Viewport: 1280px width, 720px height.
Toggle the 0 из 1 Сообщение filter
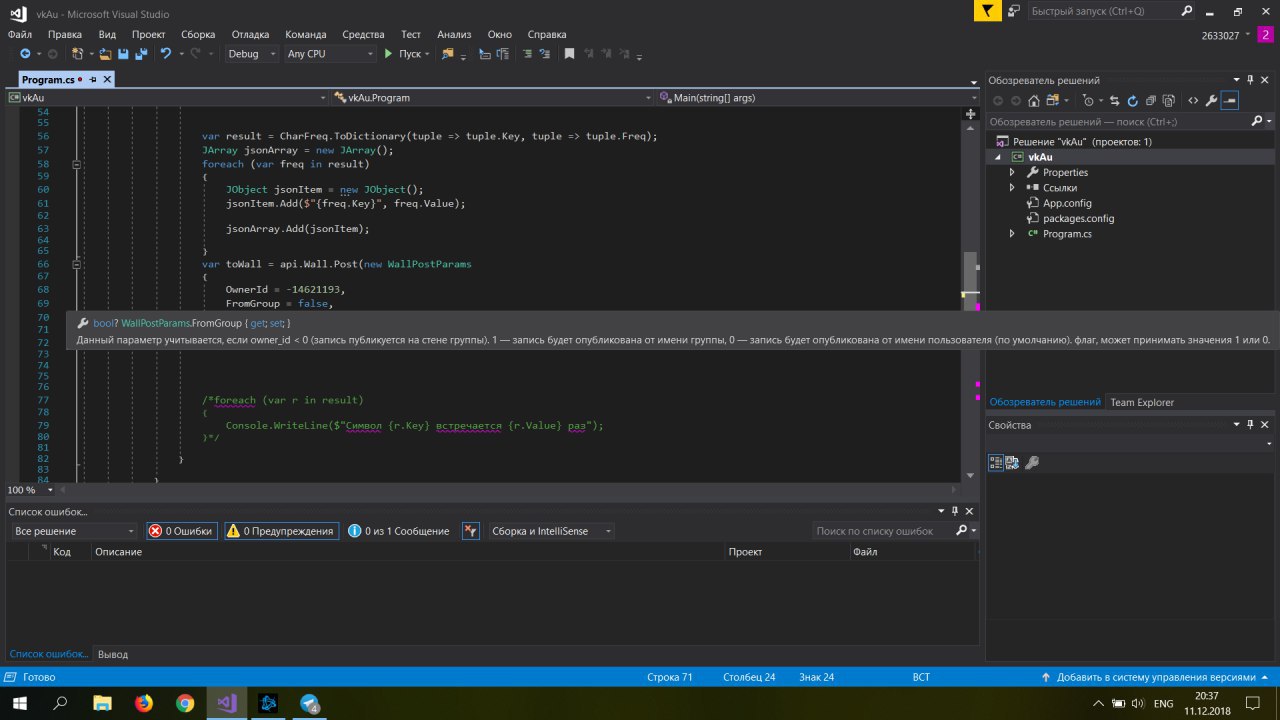(400, 531)
